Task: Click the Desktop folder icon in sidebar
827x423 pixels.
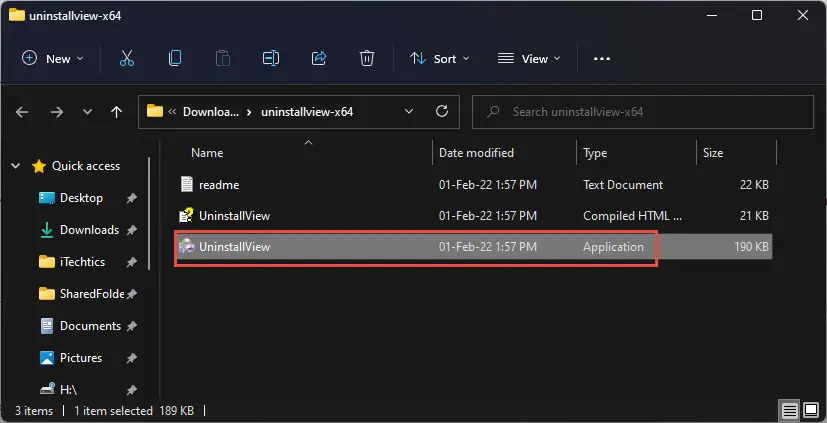Action: [x=46, y=198]
